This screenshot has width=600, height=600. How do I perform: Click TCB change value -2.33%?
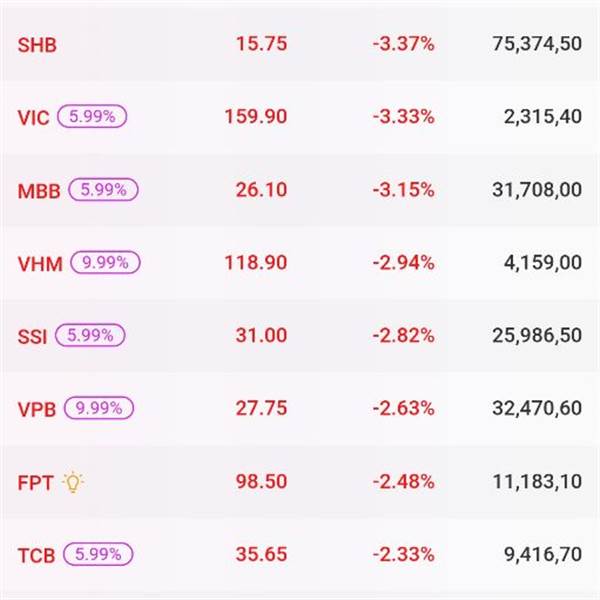click(403, 554)
